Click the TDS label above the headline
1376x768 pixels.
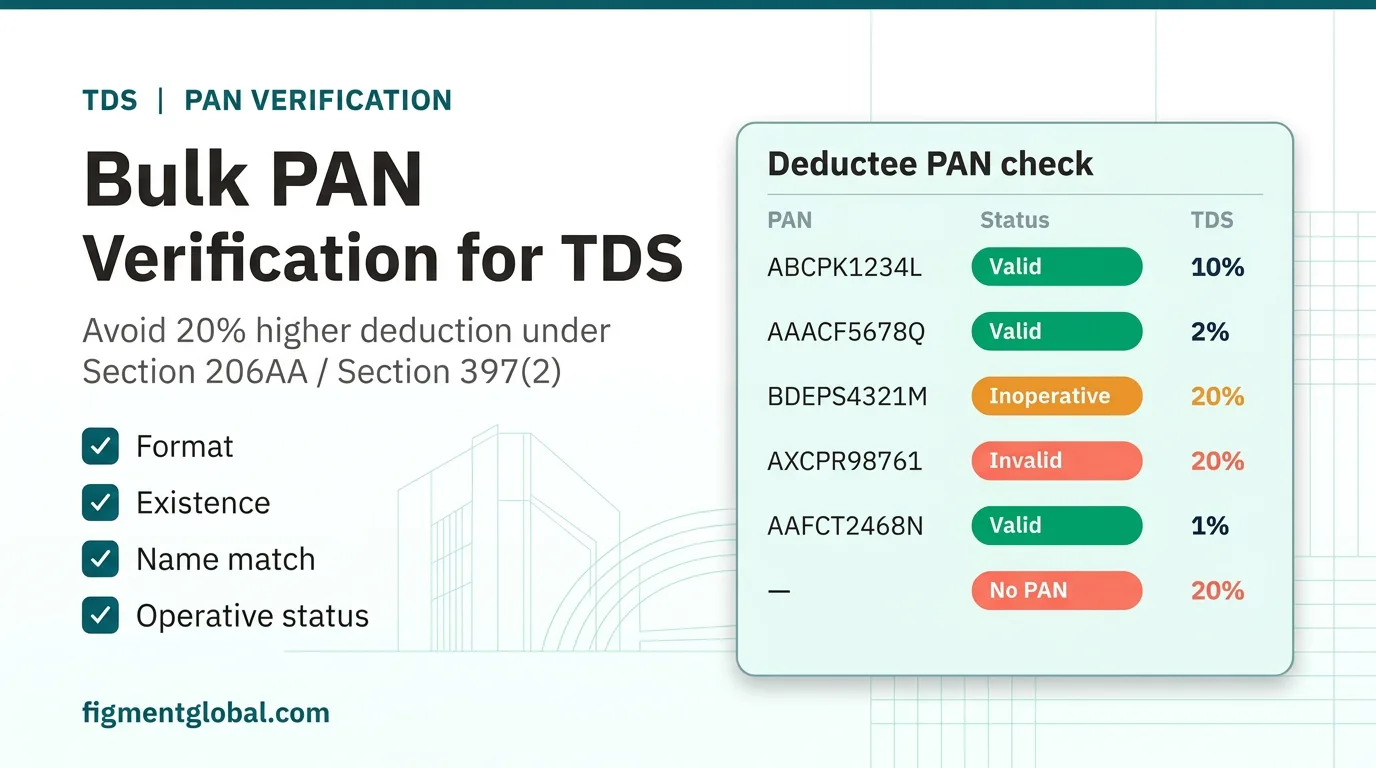110,100
